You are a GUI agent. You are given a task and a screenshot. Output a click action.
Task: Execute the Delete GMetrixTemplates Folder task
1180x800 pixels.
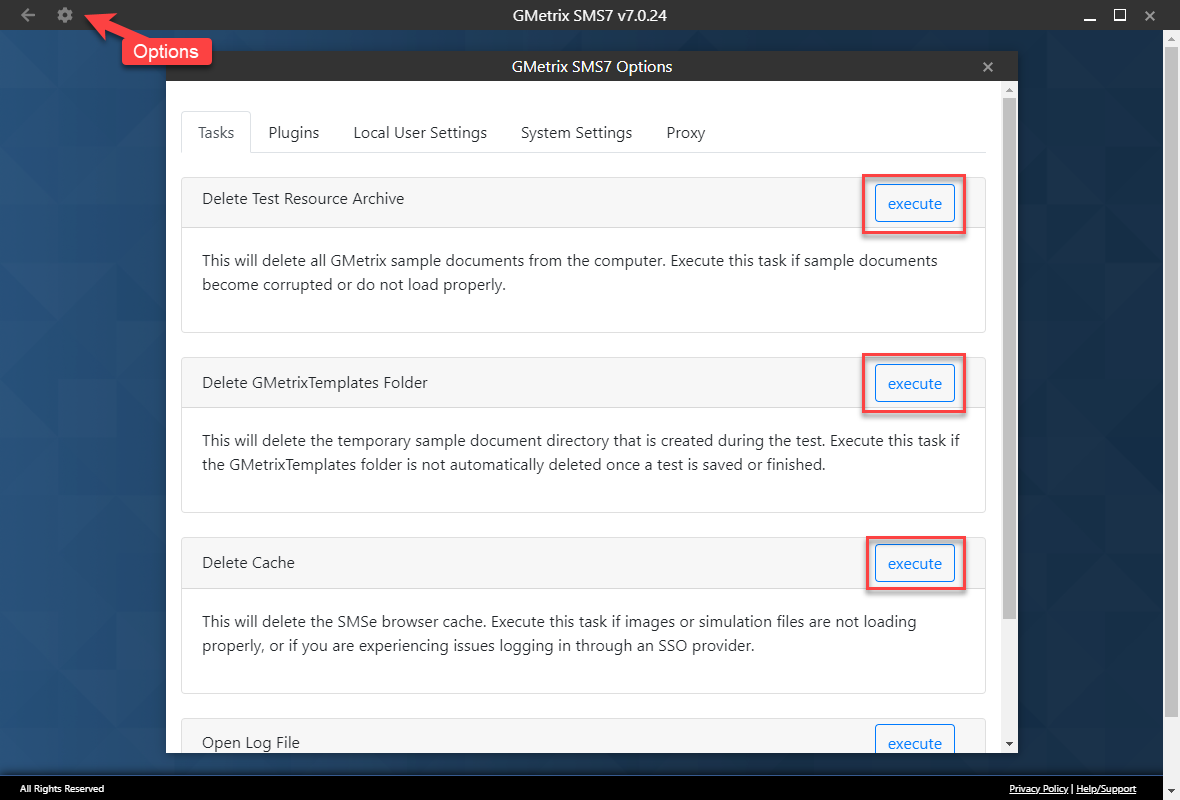point(913,383)
